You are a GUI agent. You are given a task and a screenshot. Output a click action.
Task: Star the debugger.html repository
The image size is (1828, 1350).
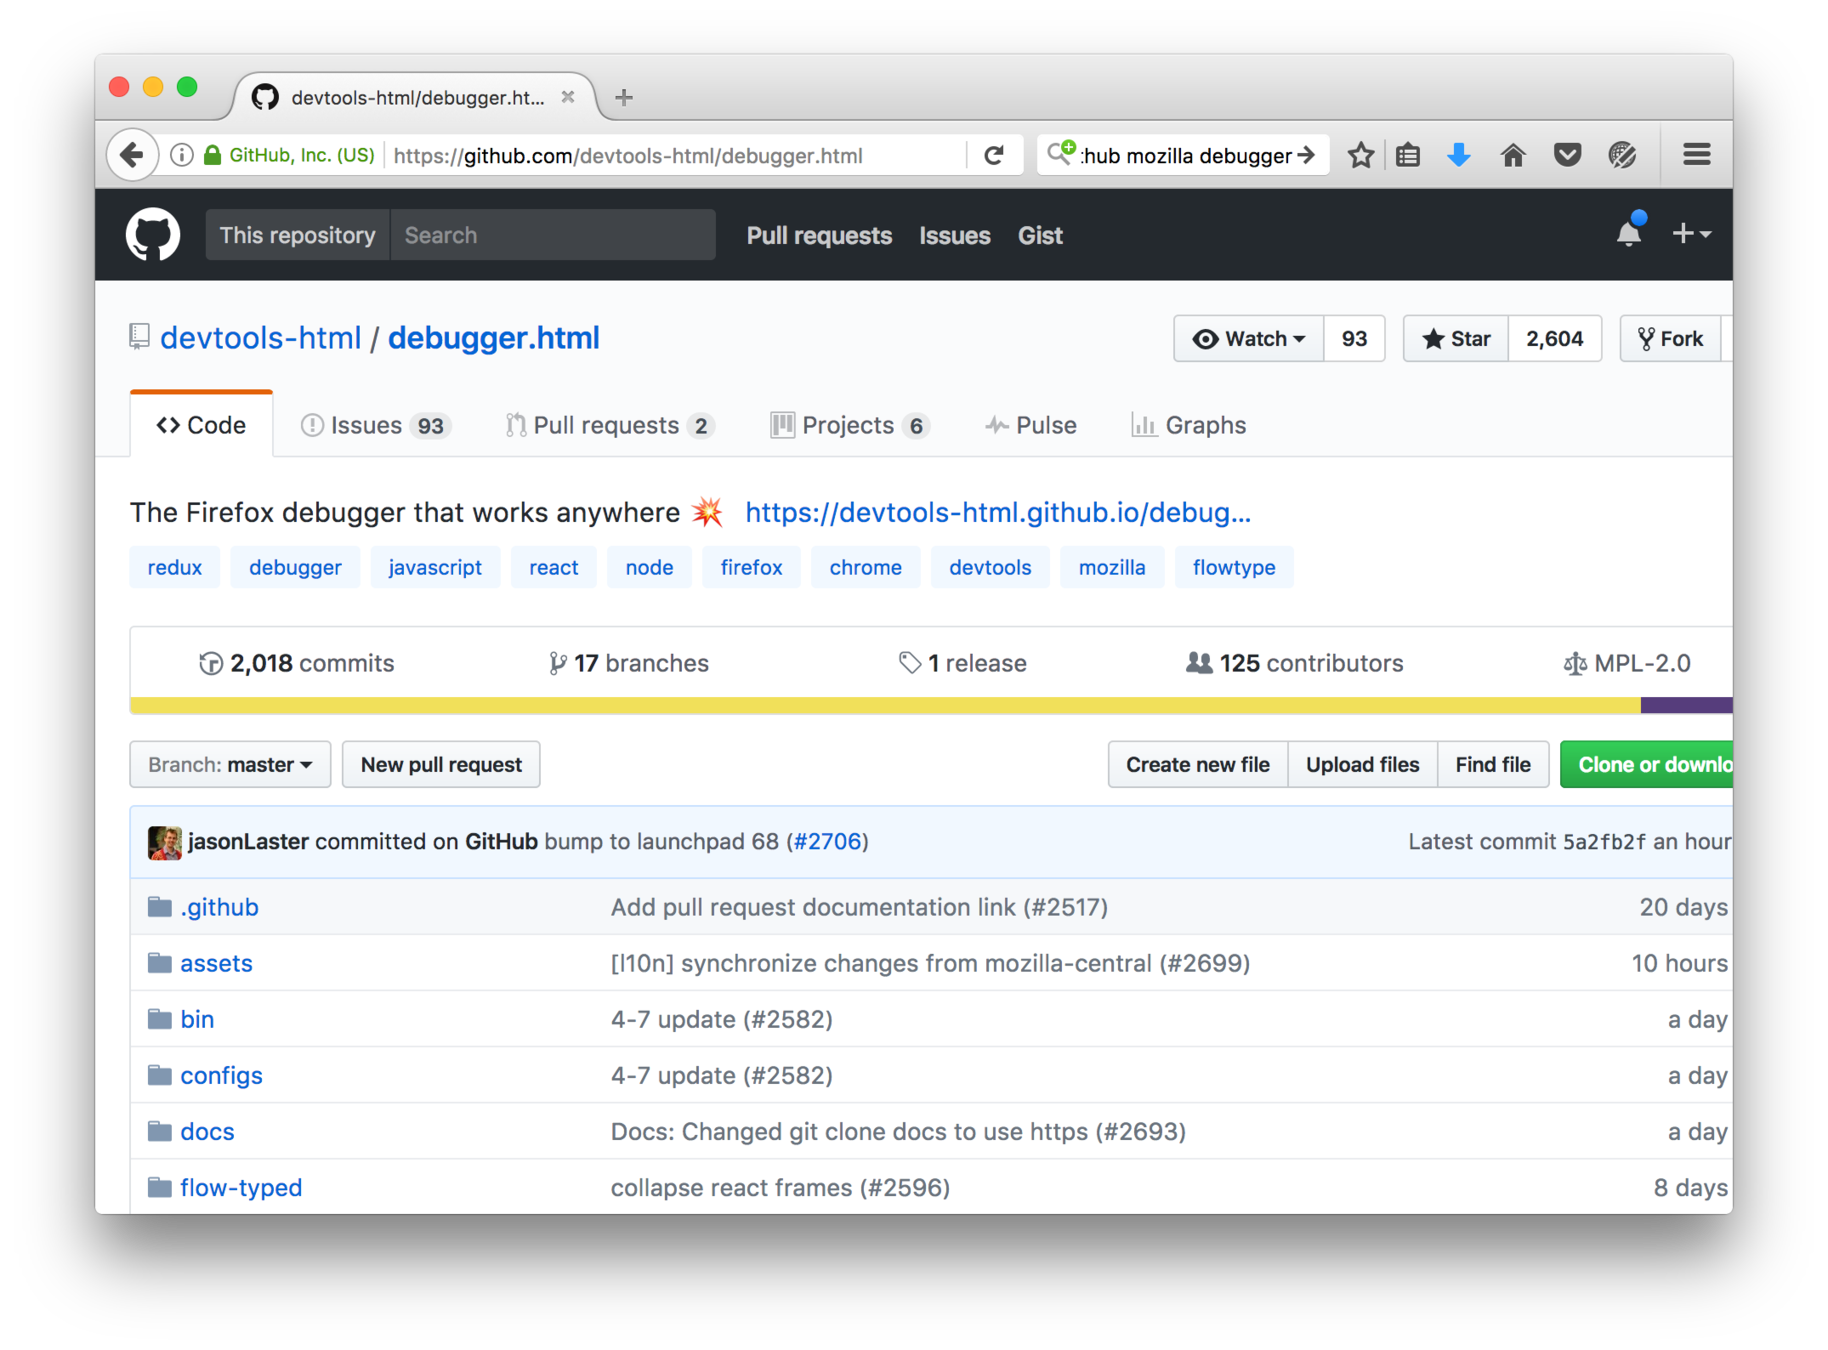pos(1456,339)
